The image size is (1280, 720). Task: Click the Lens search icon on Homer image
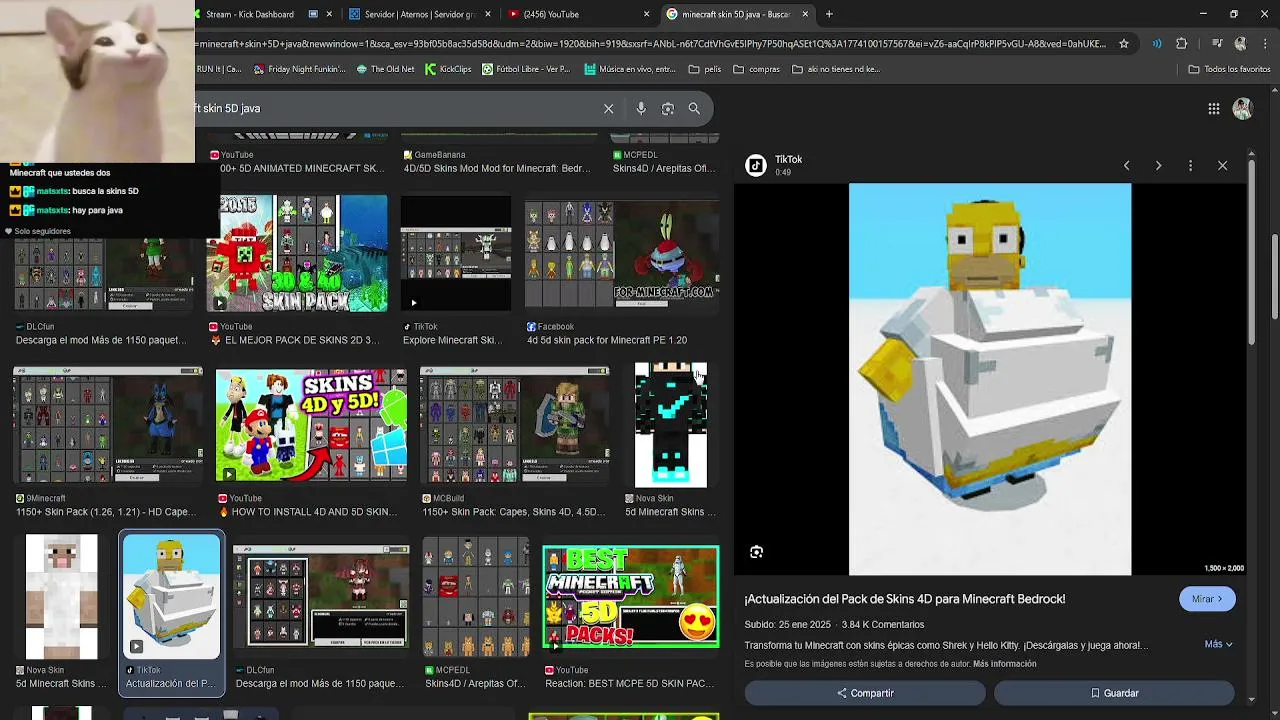pos(757,552)
